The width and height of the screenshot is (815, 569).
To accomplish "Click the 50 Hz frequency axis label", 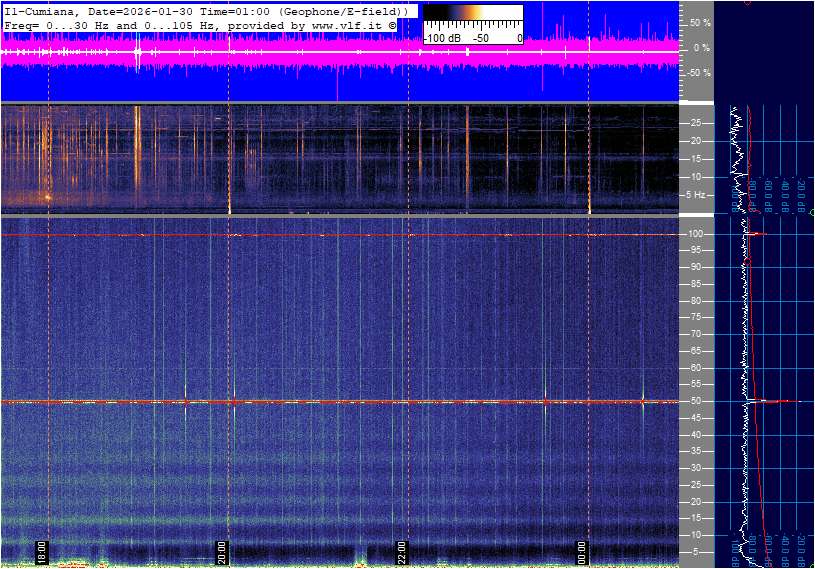I will pos(695,402).
